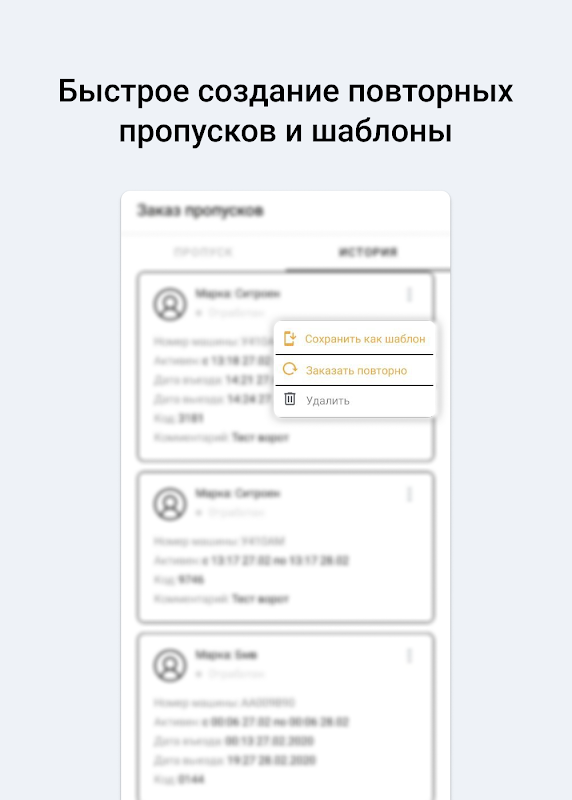Click the trash bin icon in the menu
The width and height of the screenshot is (572, 800).
(290, 399)
